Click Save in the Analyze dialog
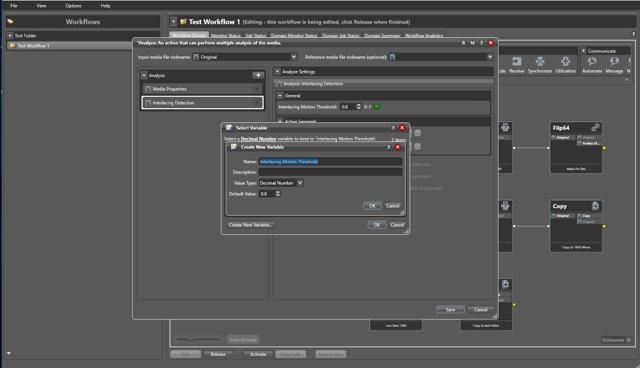The image size is (640, 368). (x=450, y=309)
